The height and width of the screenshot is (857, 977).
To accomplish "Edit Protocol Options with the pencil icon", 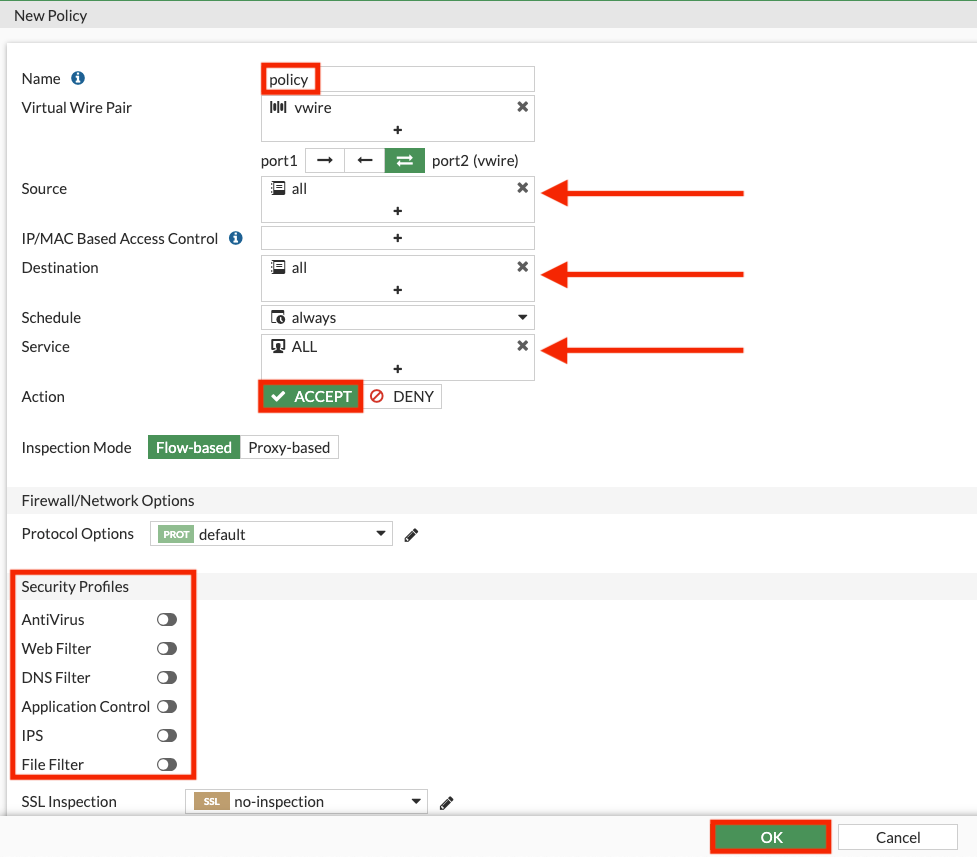I will point(411,535).
